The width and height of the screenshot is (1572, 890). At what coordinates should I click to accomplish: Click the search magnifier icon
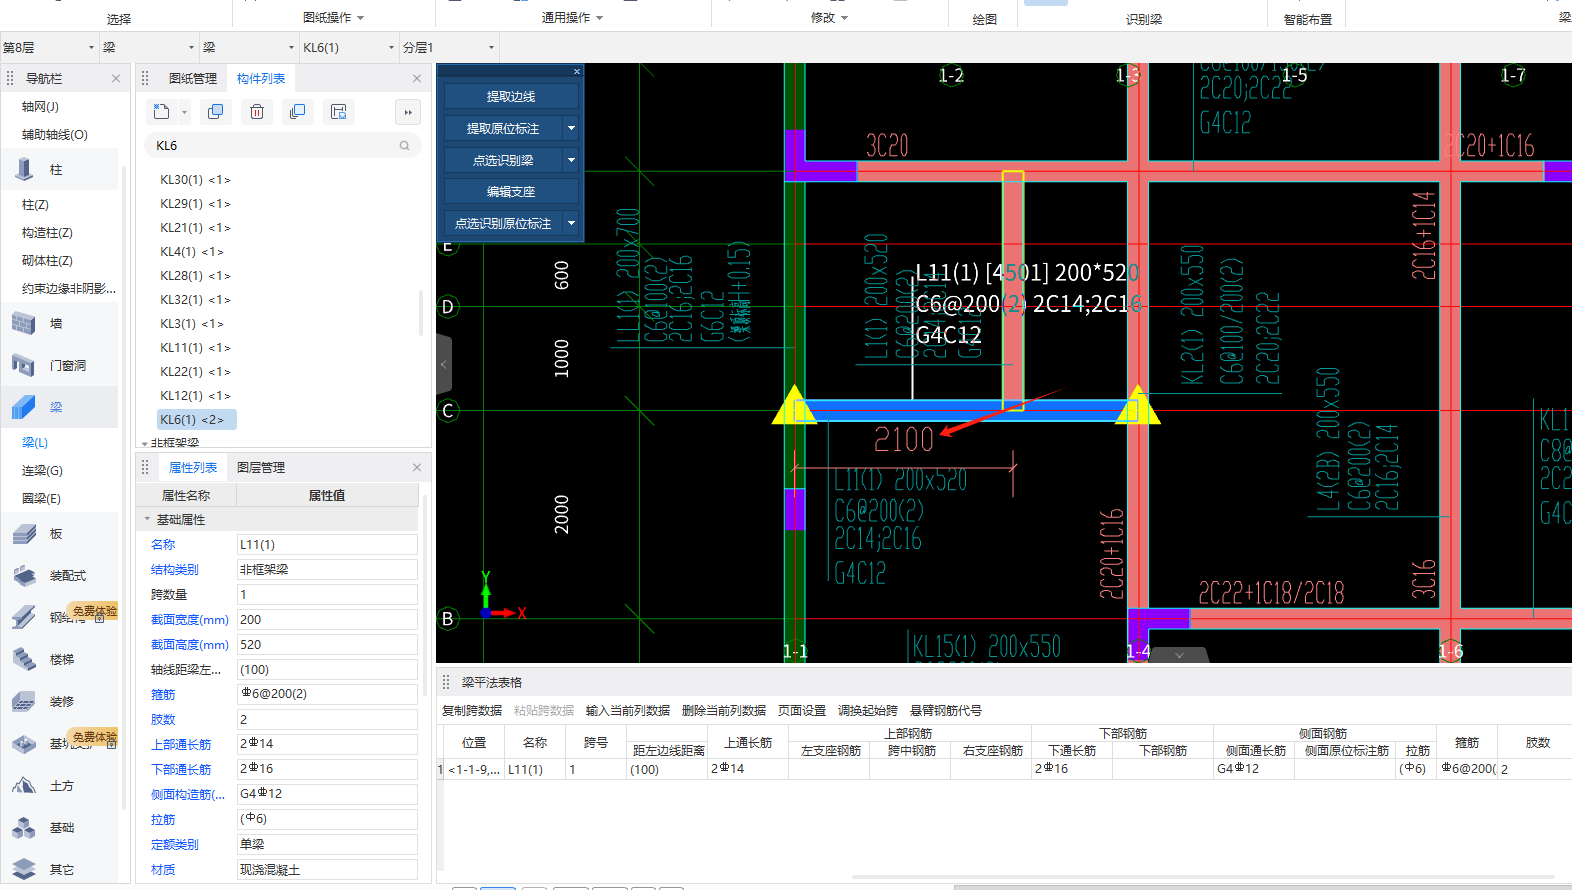coord(405,146)
